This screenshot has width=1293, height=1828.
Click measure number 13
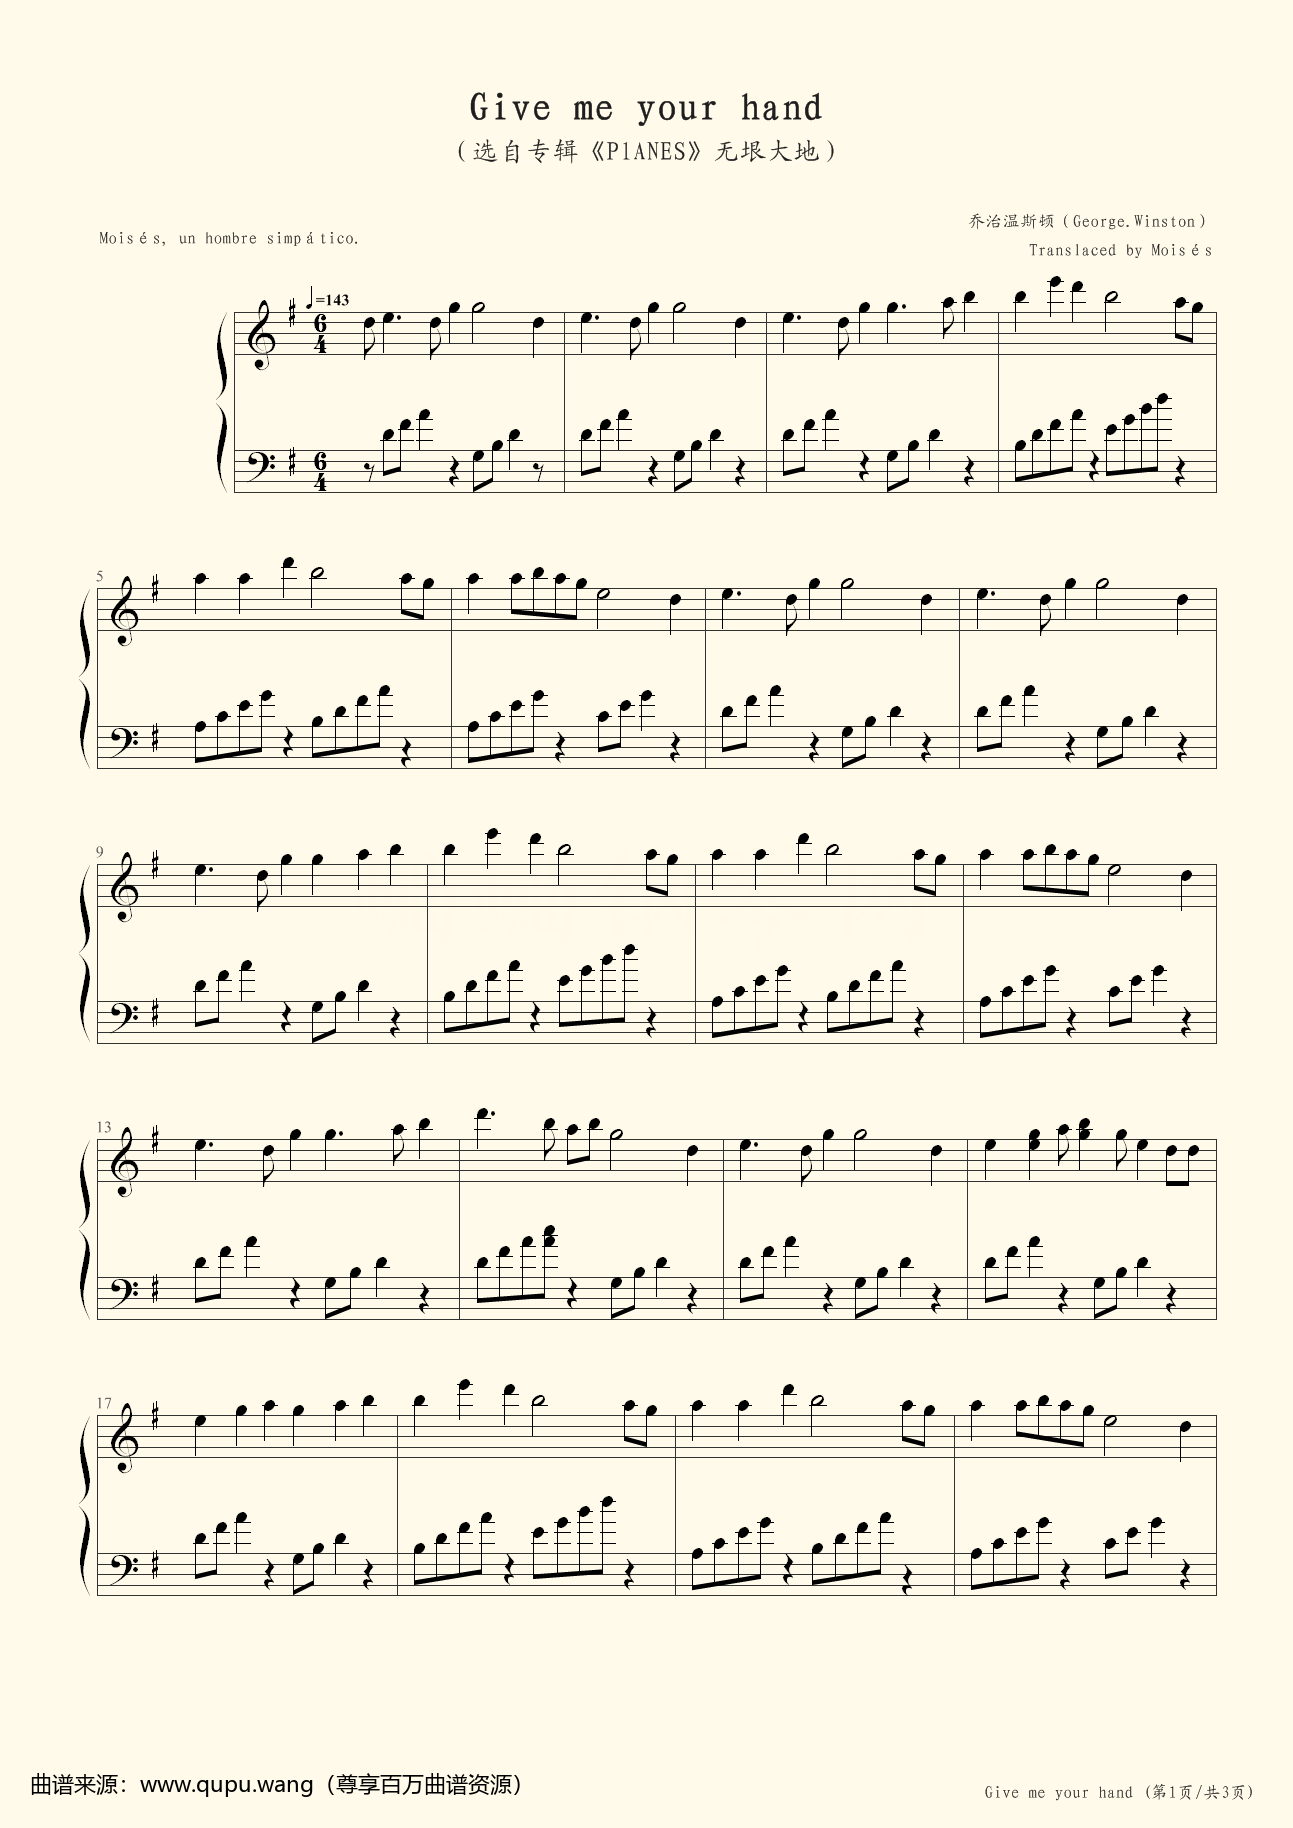pyautogui.click(x=104, y=1126)
